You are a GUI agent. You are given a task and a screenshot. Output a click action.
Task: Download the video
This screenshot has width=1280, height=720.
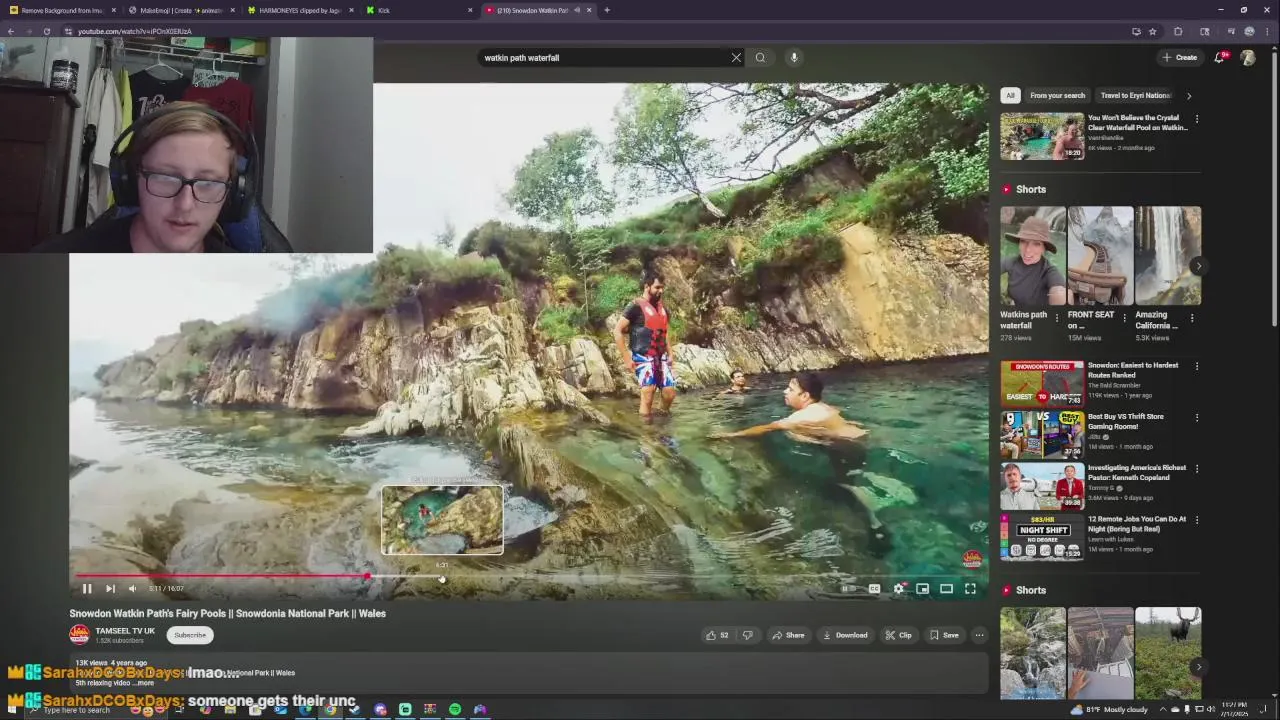pyautogui.click(x=845, y=635)
